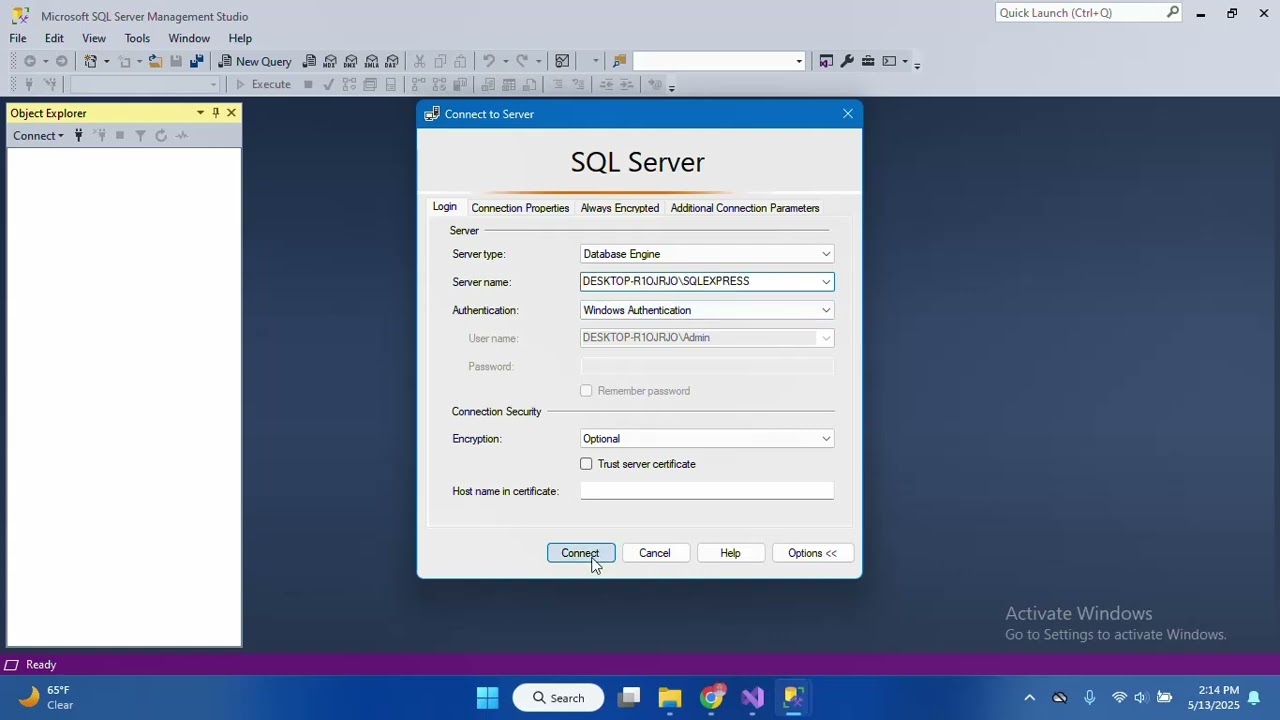Click the Host name in certificate field
1280x720 pixels.
pos(707,491)
